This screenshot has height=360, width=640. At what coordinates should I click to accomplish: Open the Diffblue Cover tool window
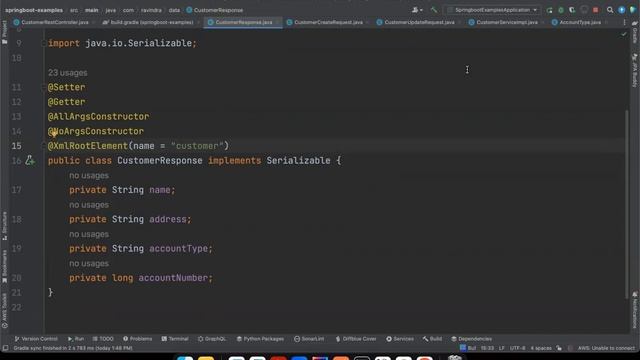356,339
